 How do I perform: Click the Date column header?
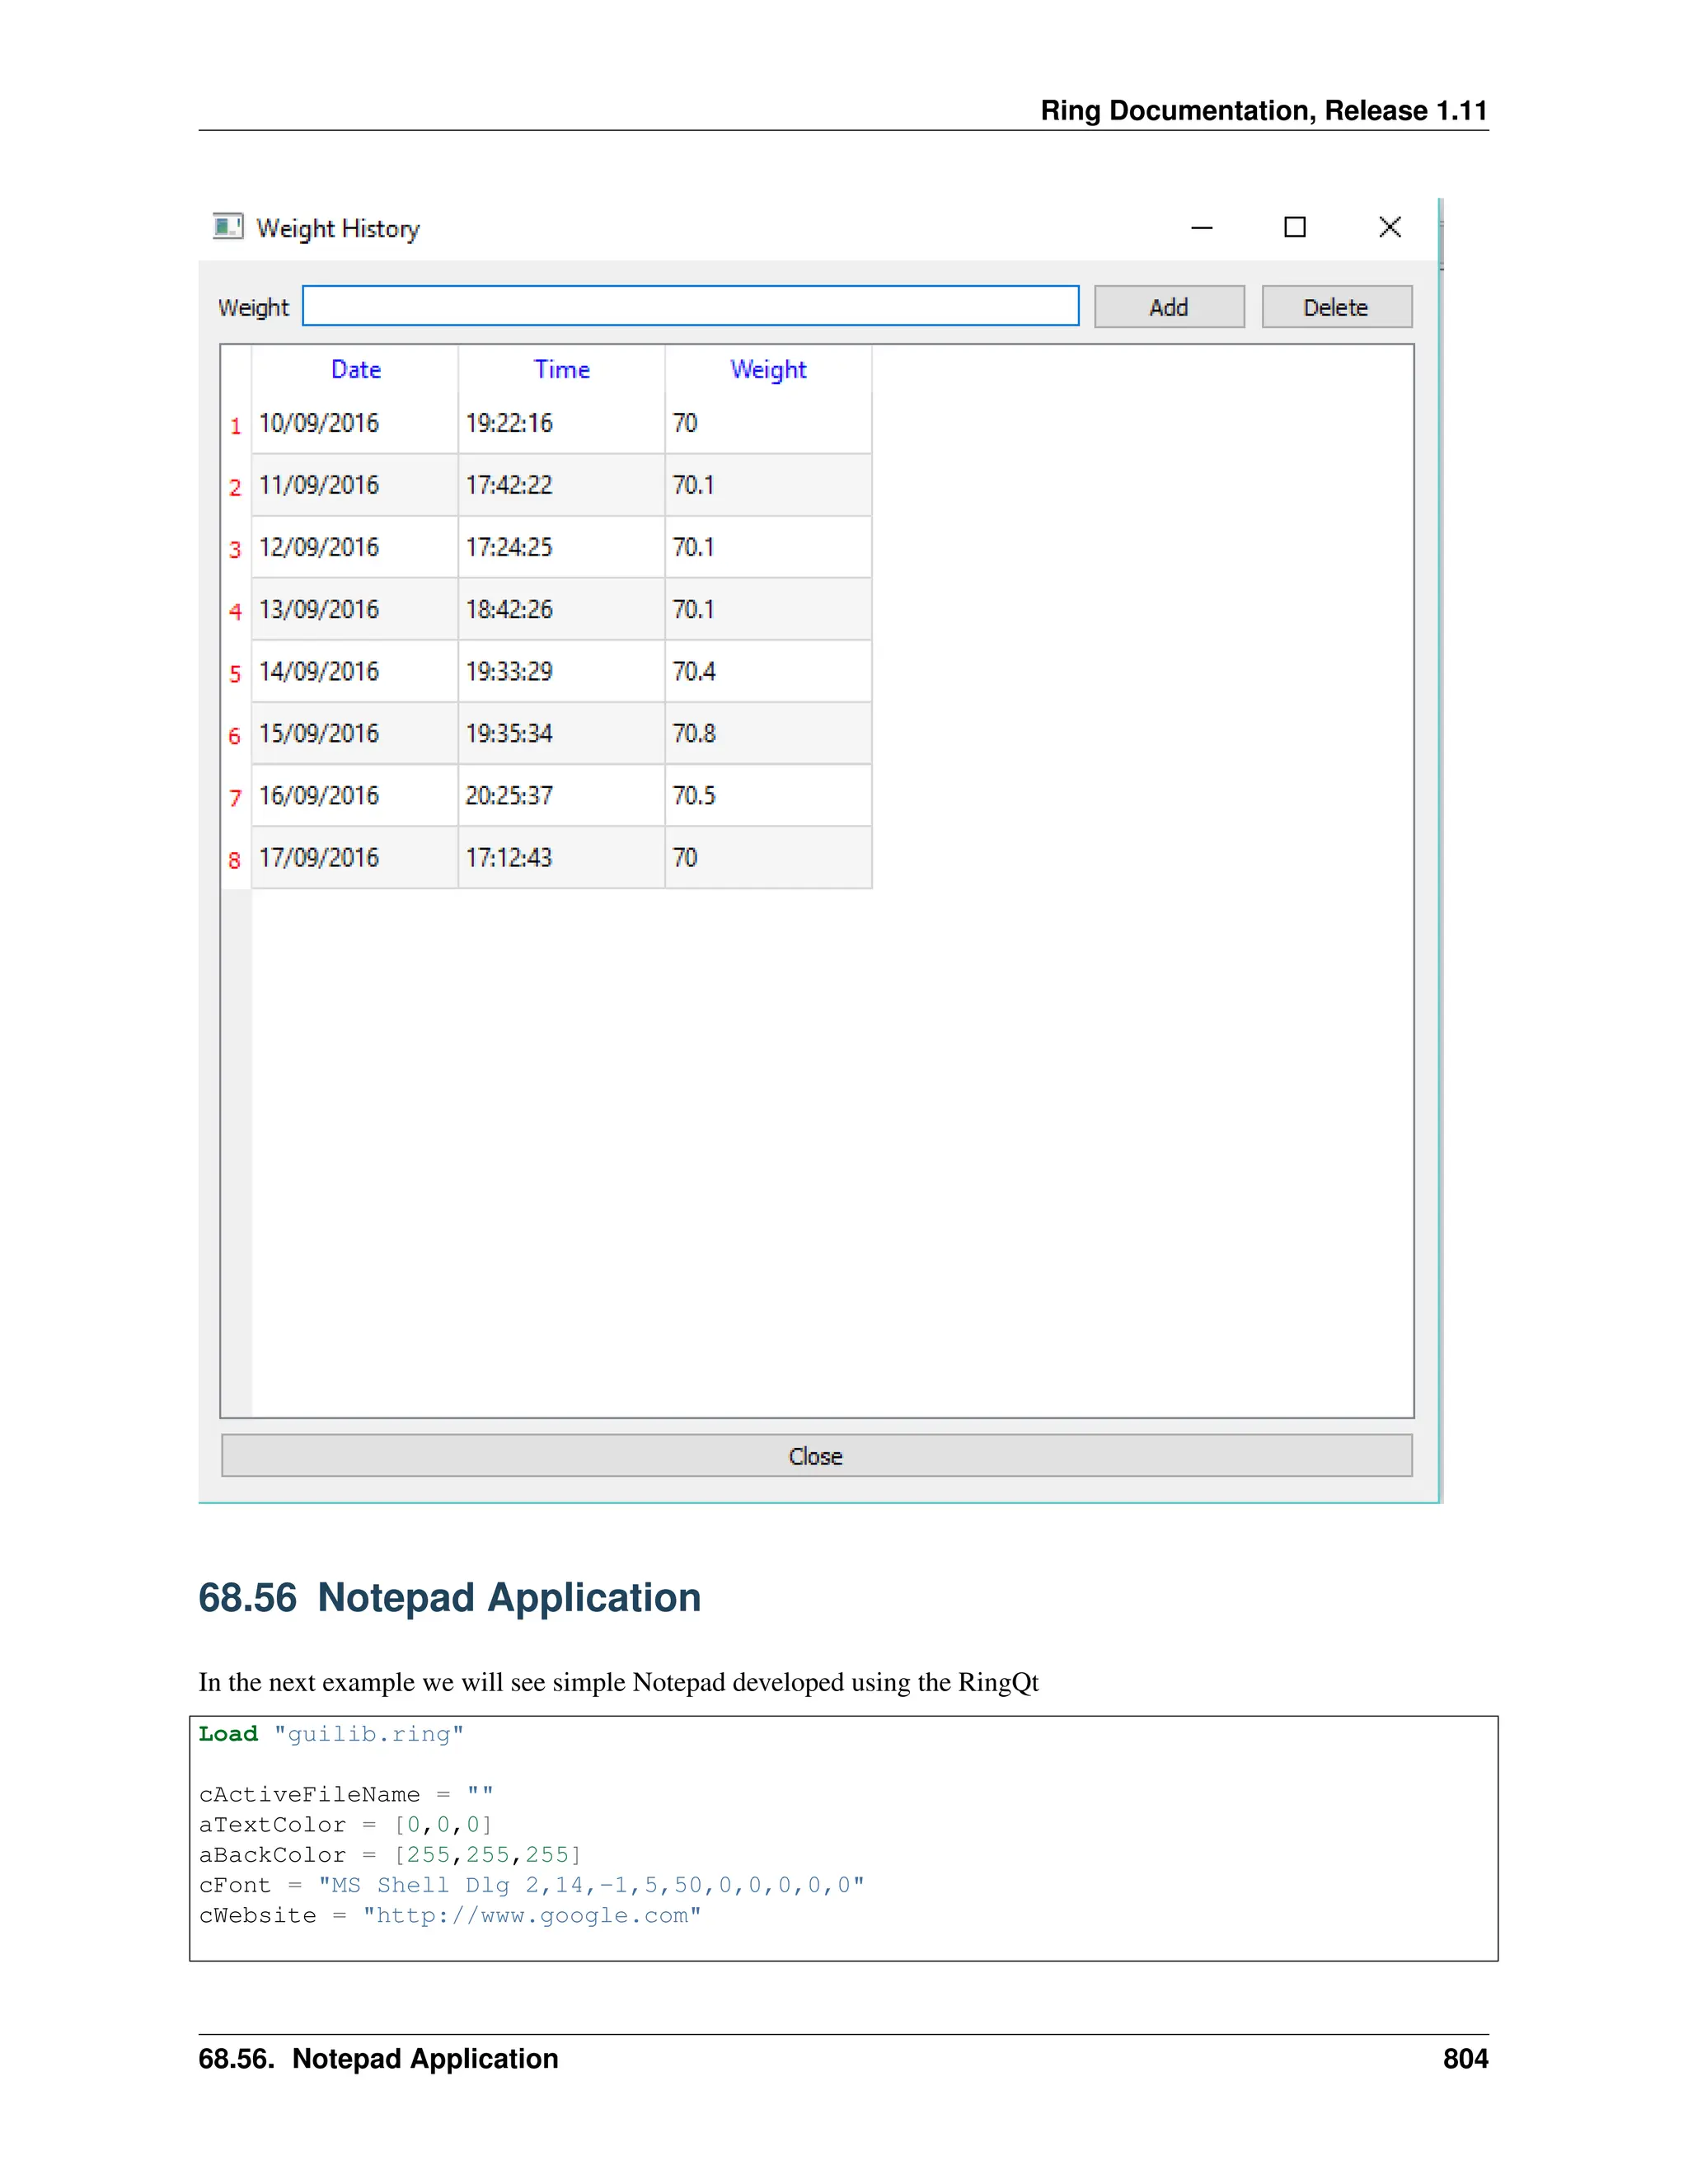click(355, 370)
